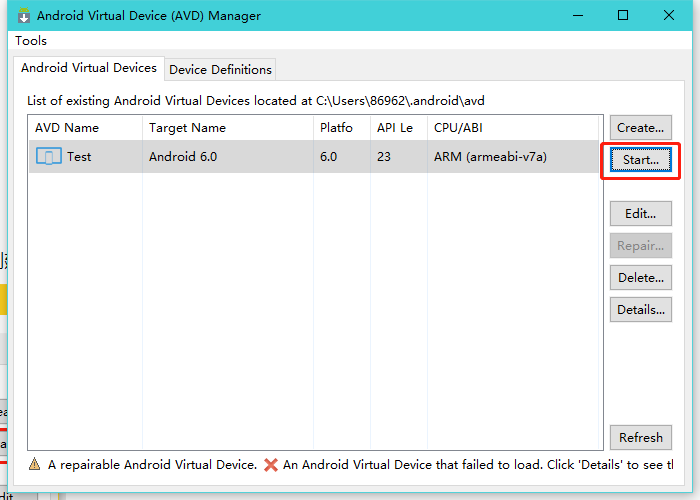Delete the selected AVD
The width and height of the screenshot is (700, 500).
[640, 277]
